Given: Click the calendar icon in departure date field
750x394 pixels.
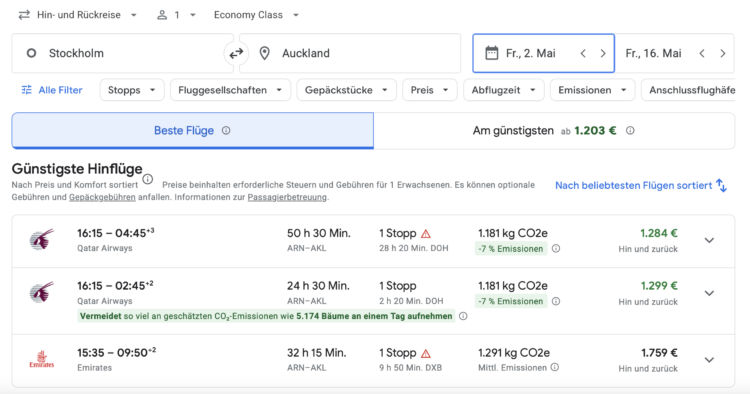Looking at the screenshot, I should [491, 53].
